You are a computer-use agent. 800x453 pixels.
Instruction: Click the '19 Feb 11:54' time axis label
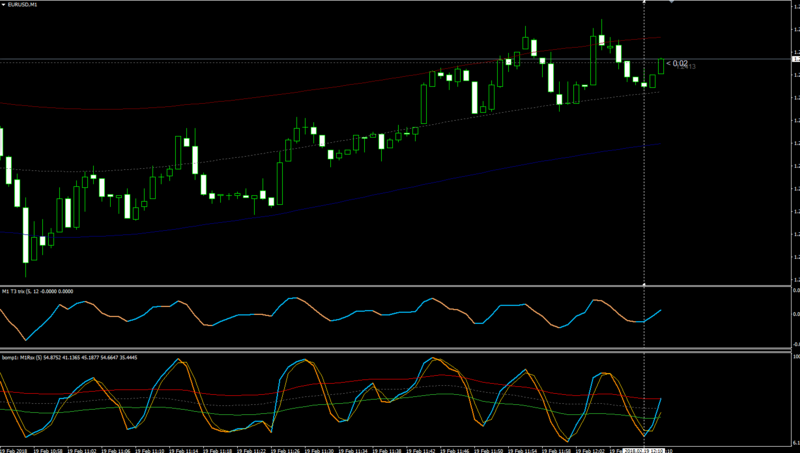click(x=522, y=450)
